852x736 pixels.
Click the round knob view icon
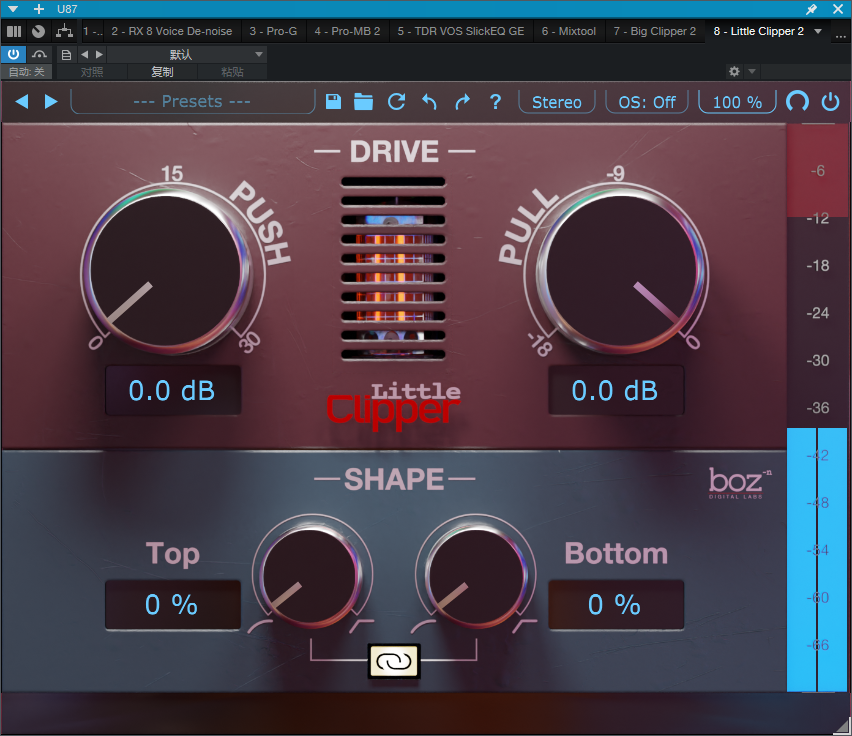click(x=38, y=32)
